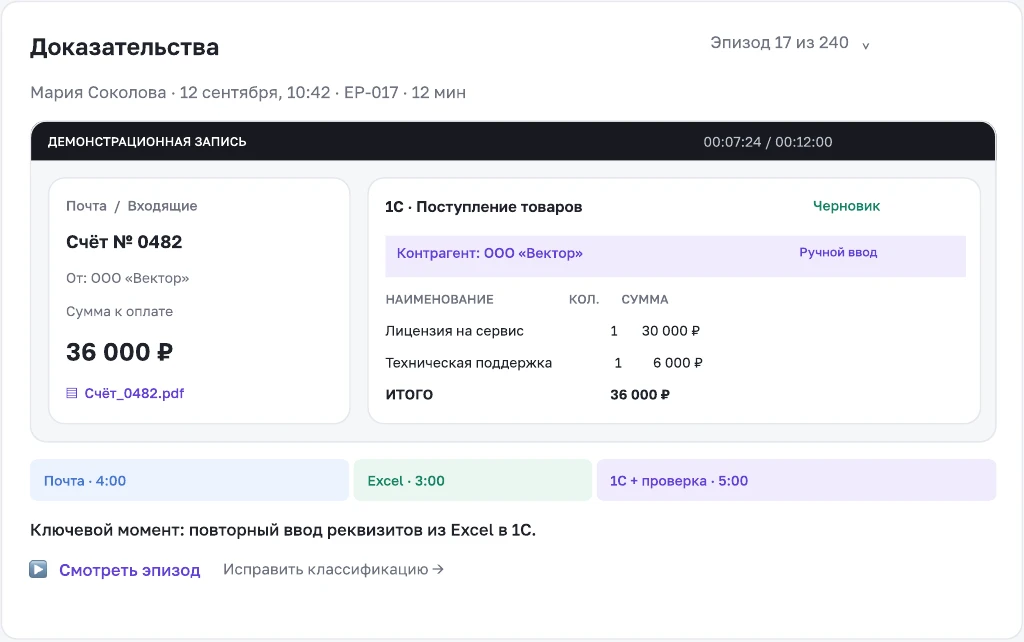Click the ИТОГО 36 000 ₽ total
The height and width of the screenshot is (642, 1024).
(528, 394)
